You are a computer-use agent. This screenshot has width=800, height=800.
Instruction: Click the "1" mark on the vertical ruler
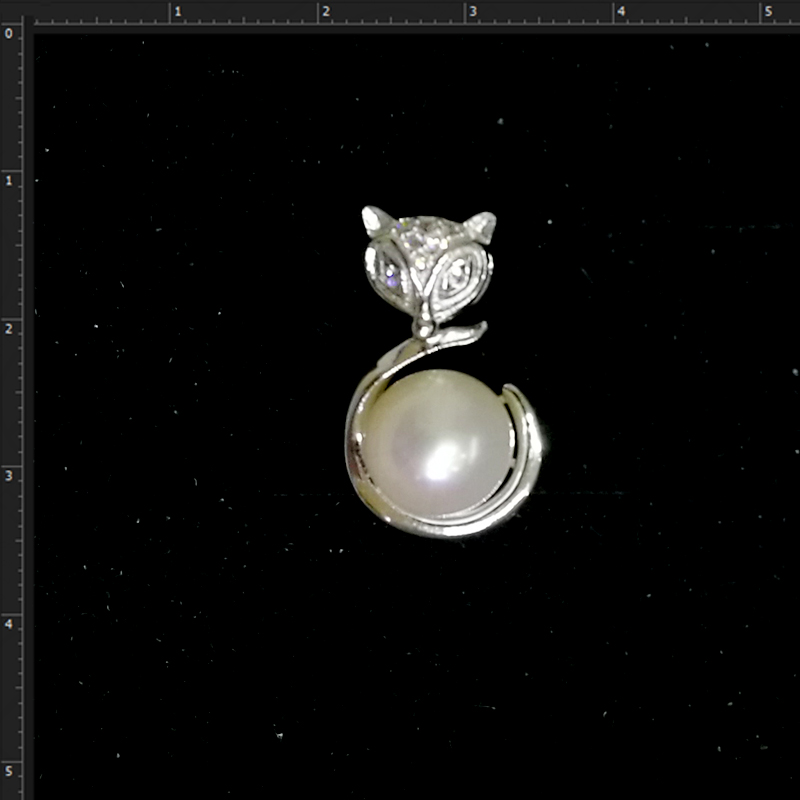(9, 181)
